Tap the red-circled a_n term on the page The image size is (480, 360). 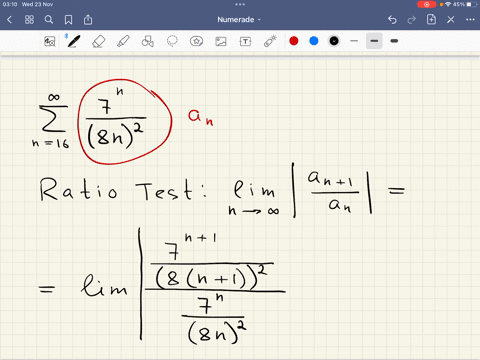(x=125, y=122)
